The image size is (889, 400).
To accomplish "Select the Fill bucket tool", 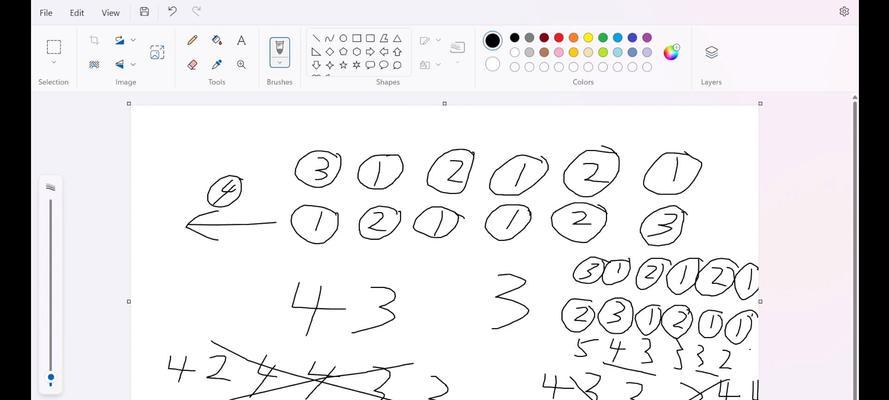I will [217, 40].
